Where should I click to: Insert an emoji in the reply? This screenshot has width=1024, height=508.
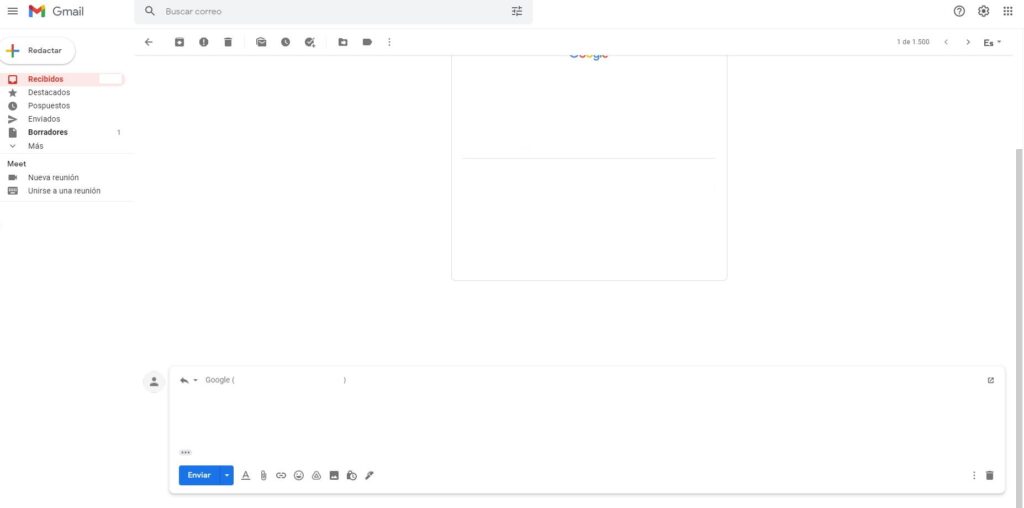click(298, 475)
